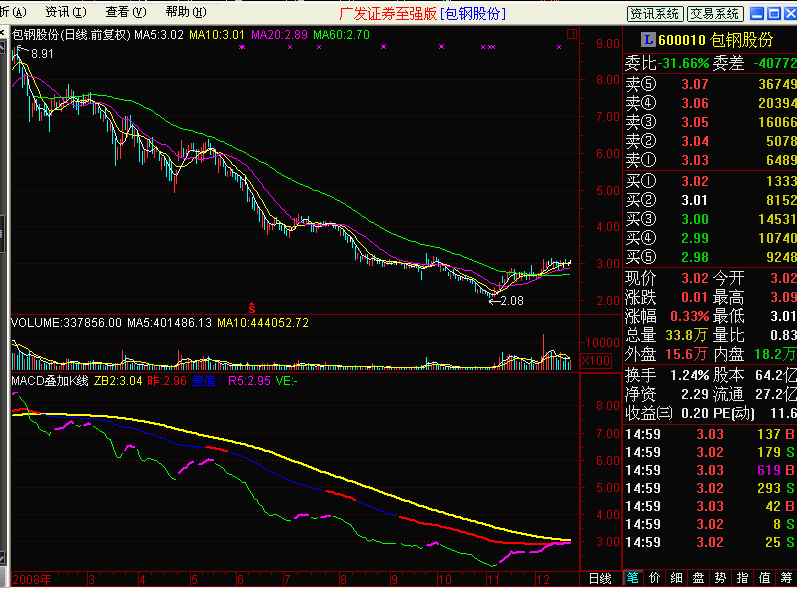Click the ZB2:3.04 indicator value
The width and height of the screenshot is (797, 589).
(x=118, y=381)
